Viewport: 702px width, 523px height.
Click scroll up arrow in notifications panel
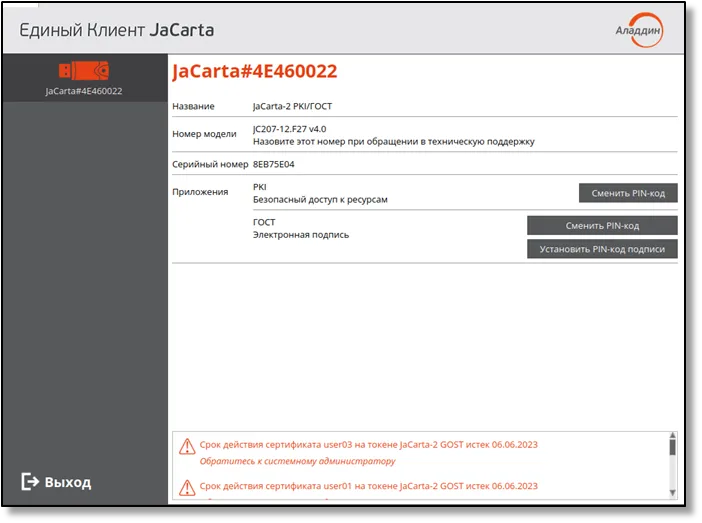(x=672, y=435)
